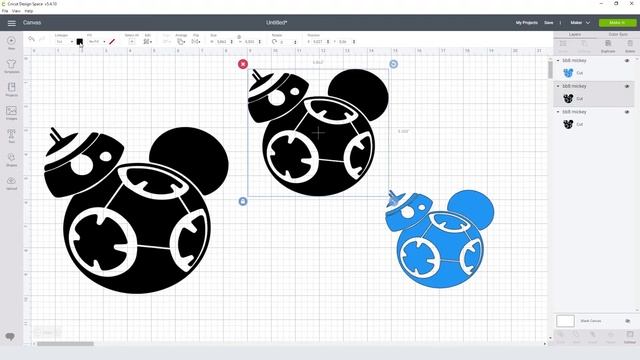Open the Edit tool icon
This screenshot has width=640, height=360.
pos(147,42)
